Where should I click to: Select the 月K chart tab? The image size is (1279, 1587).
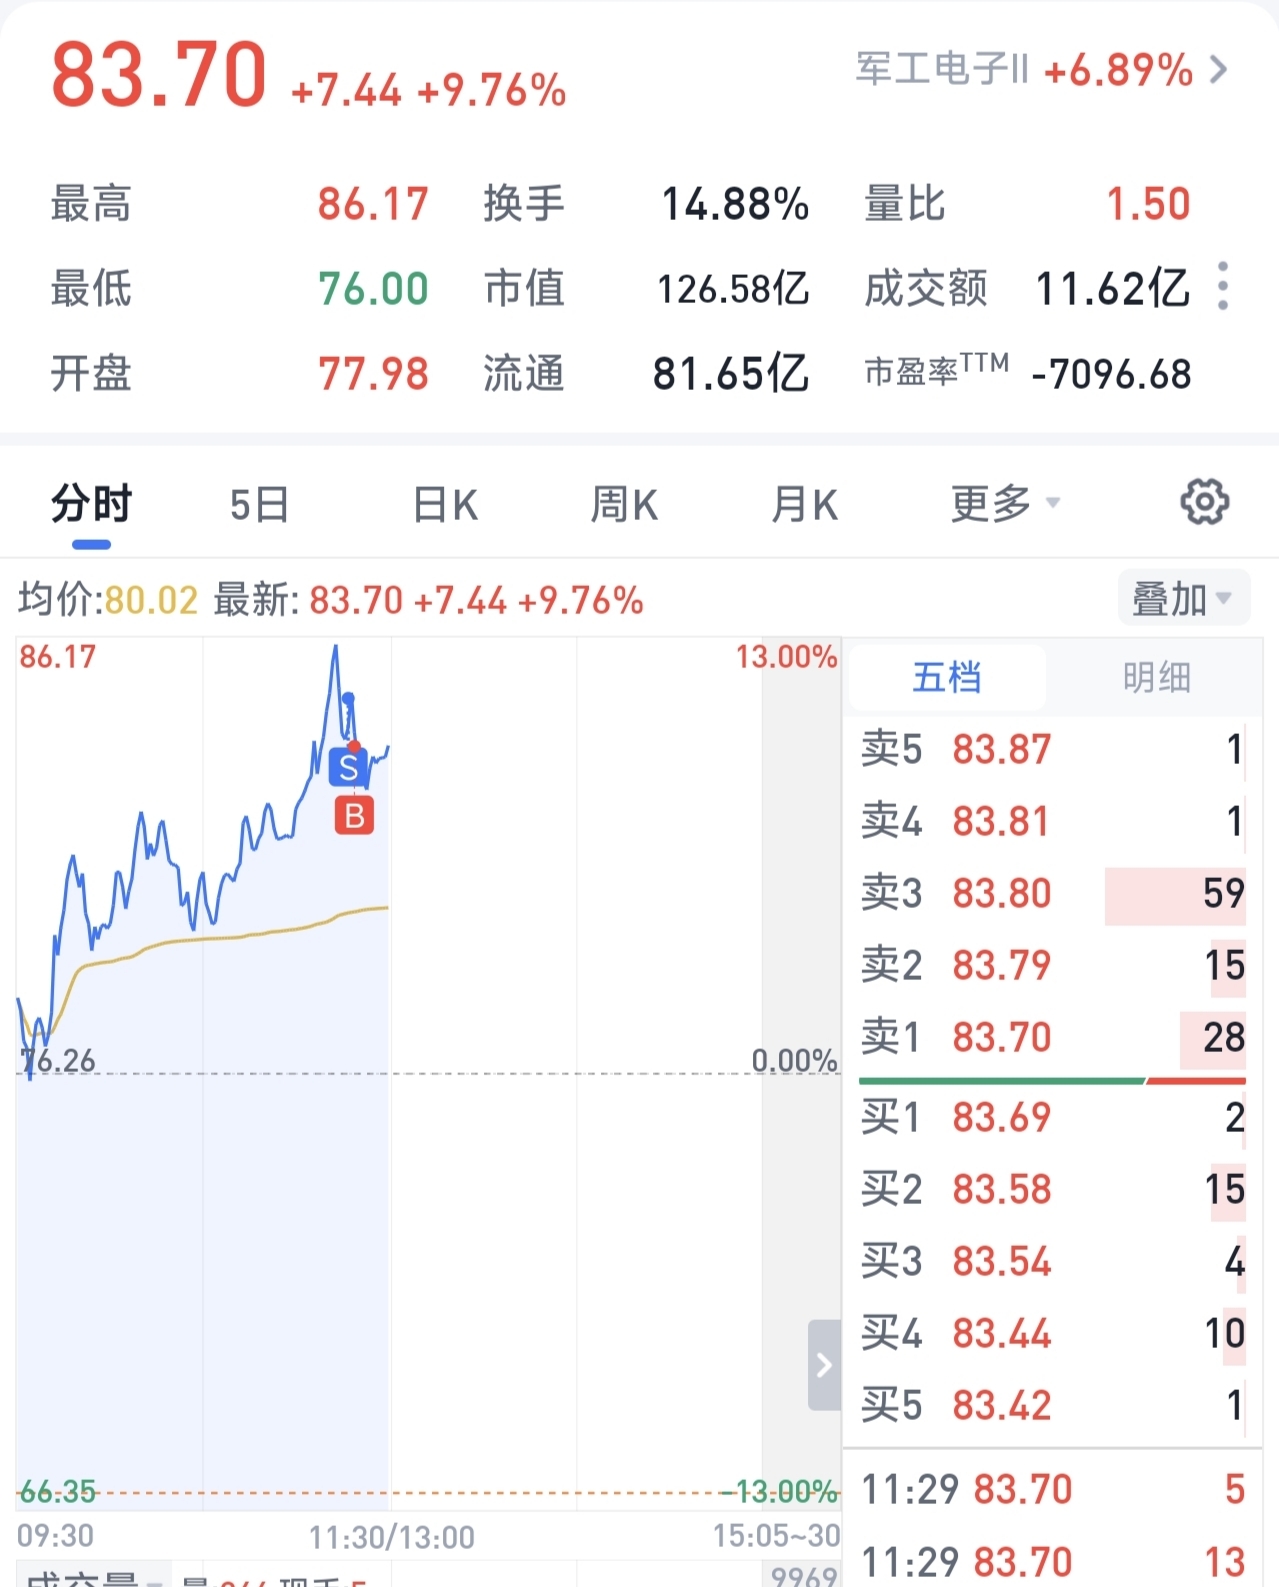pos(805,505)
